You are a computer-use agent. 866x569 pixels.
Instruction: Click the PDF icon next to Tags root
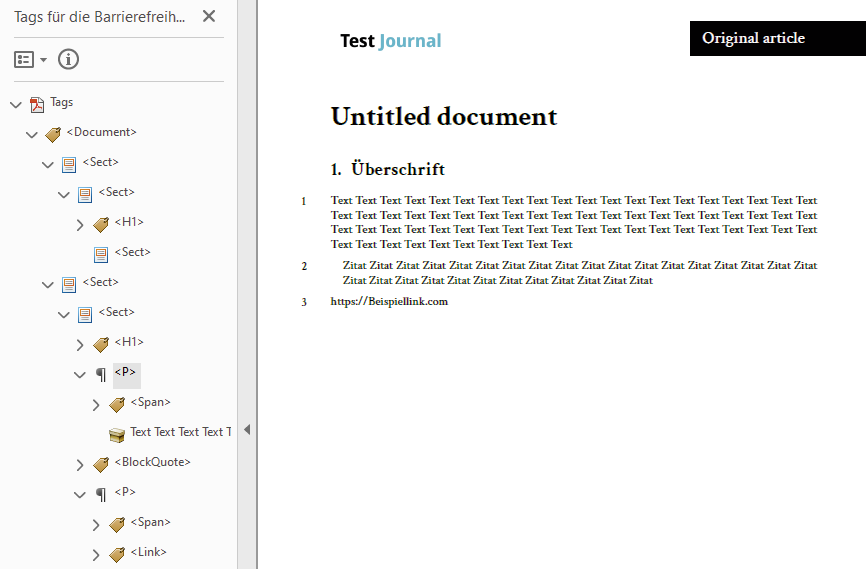[x=37, y=104]
